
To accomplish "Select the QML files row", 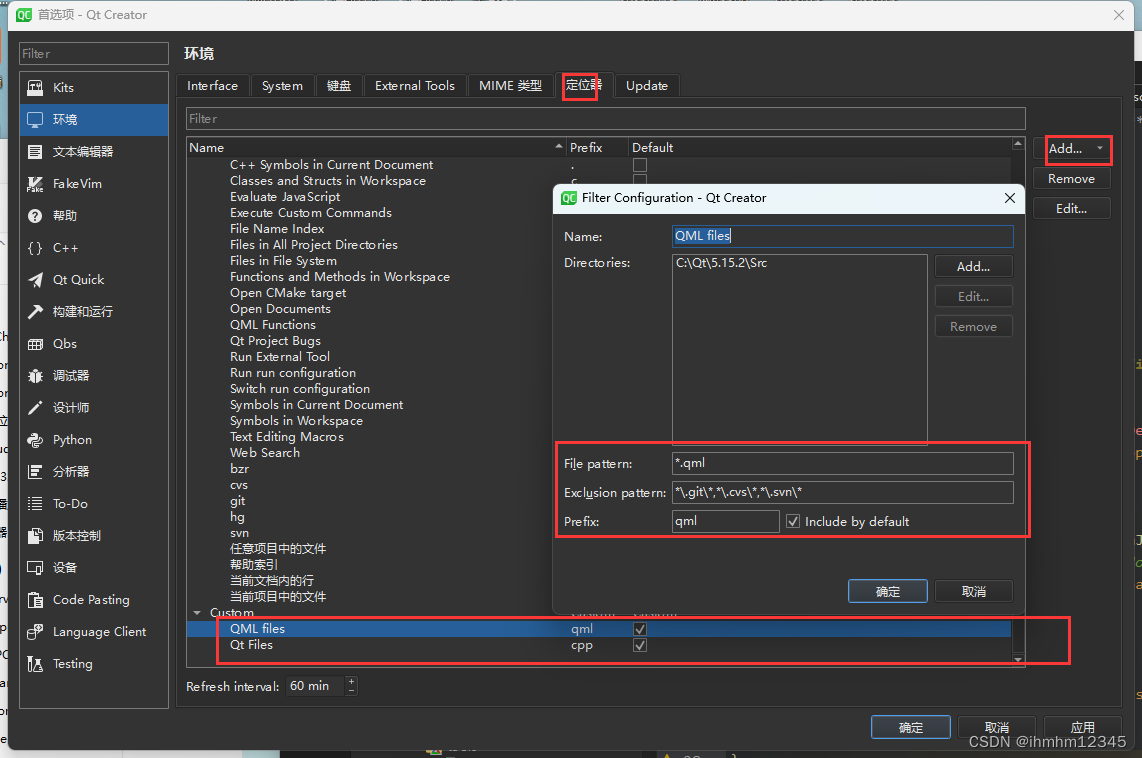I will click(599, 629).
